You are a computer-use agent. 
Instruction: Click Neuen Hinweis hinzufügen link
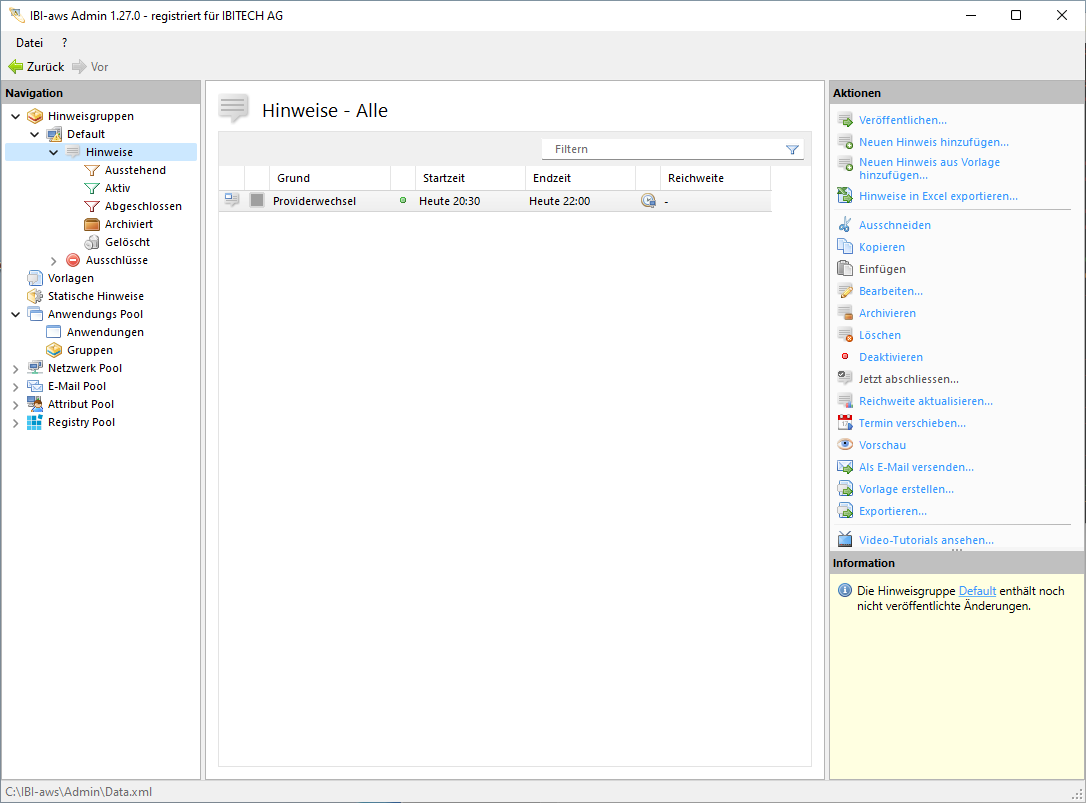pyautogui.click(x=933, y=142)
